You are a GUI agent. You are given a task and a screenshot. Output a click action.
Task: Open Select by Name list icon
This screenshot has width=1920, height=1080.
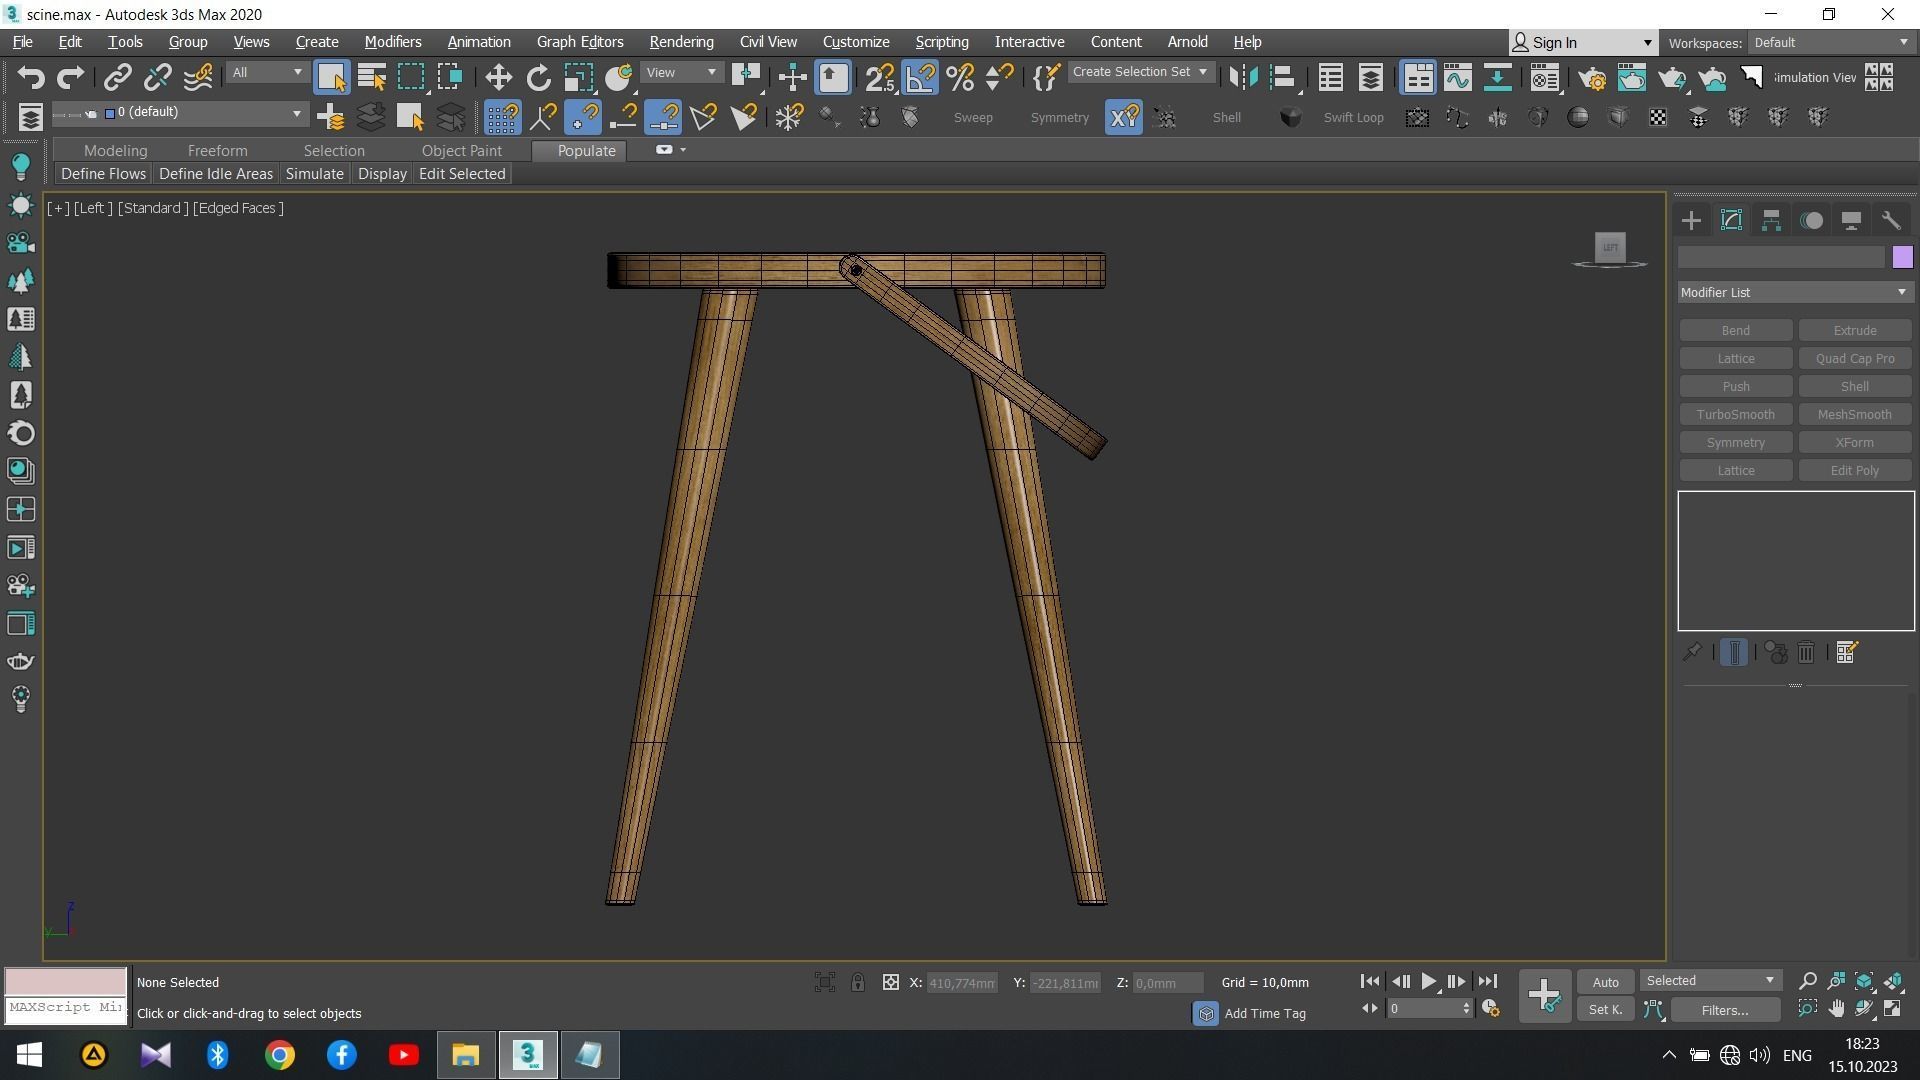(x=372, y=77)
